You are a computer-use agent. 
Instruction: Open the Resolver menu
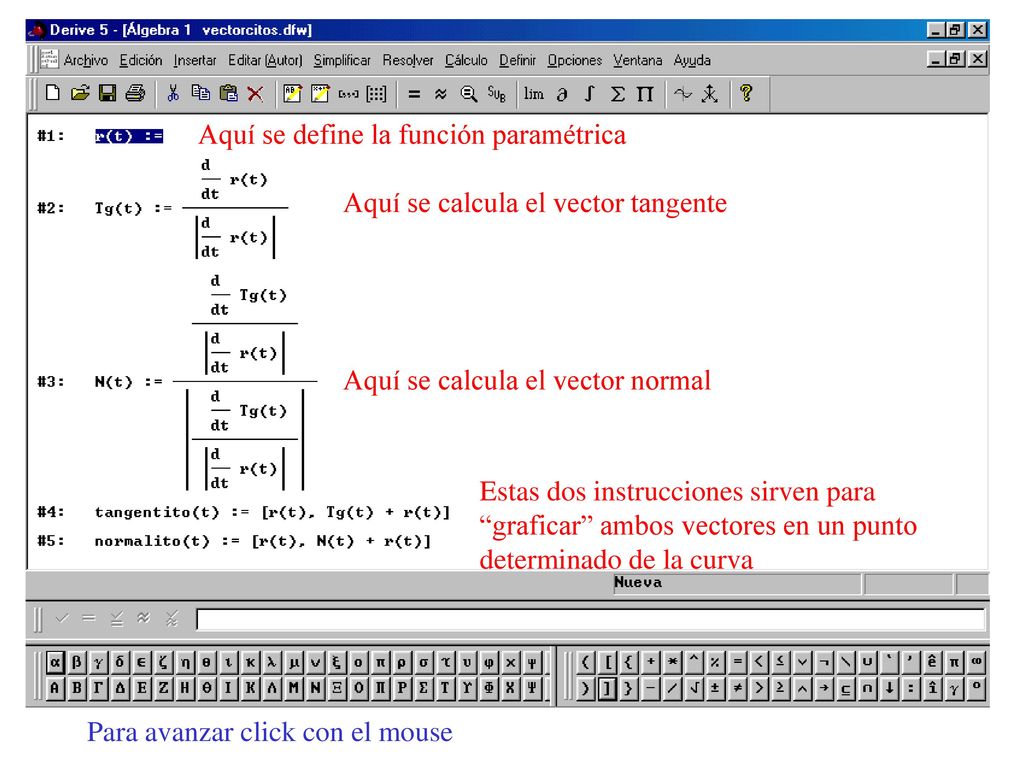coord(408,60)
